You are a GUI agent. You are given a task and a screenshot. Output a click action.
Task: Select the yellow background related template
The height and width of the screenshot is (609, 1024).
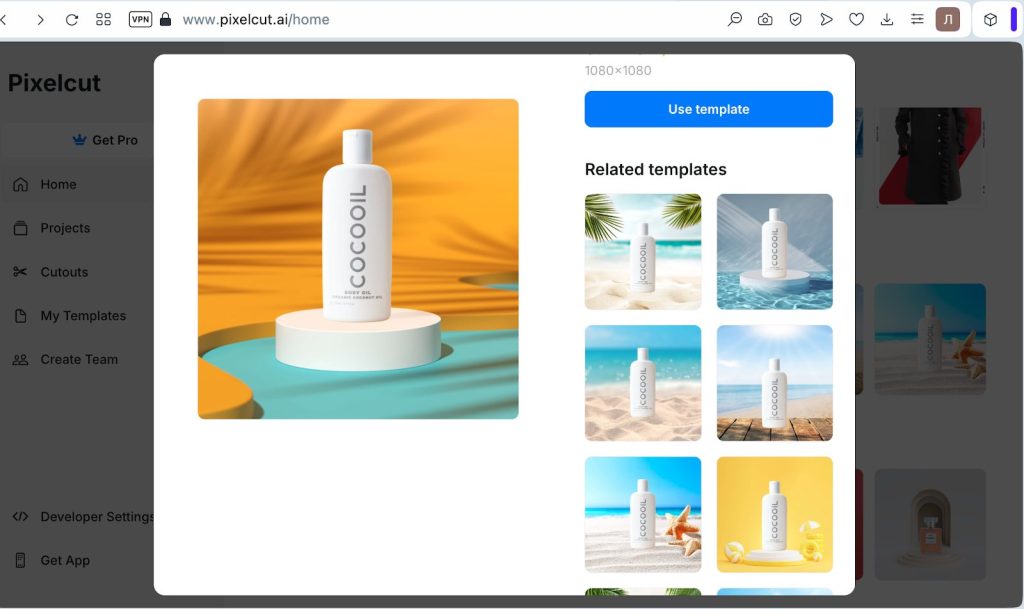pyautogui.click(x=775, y=514)
